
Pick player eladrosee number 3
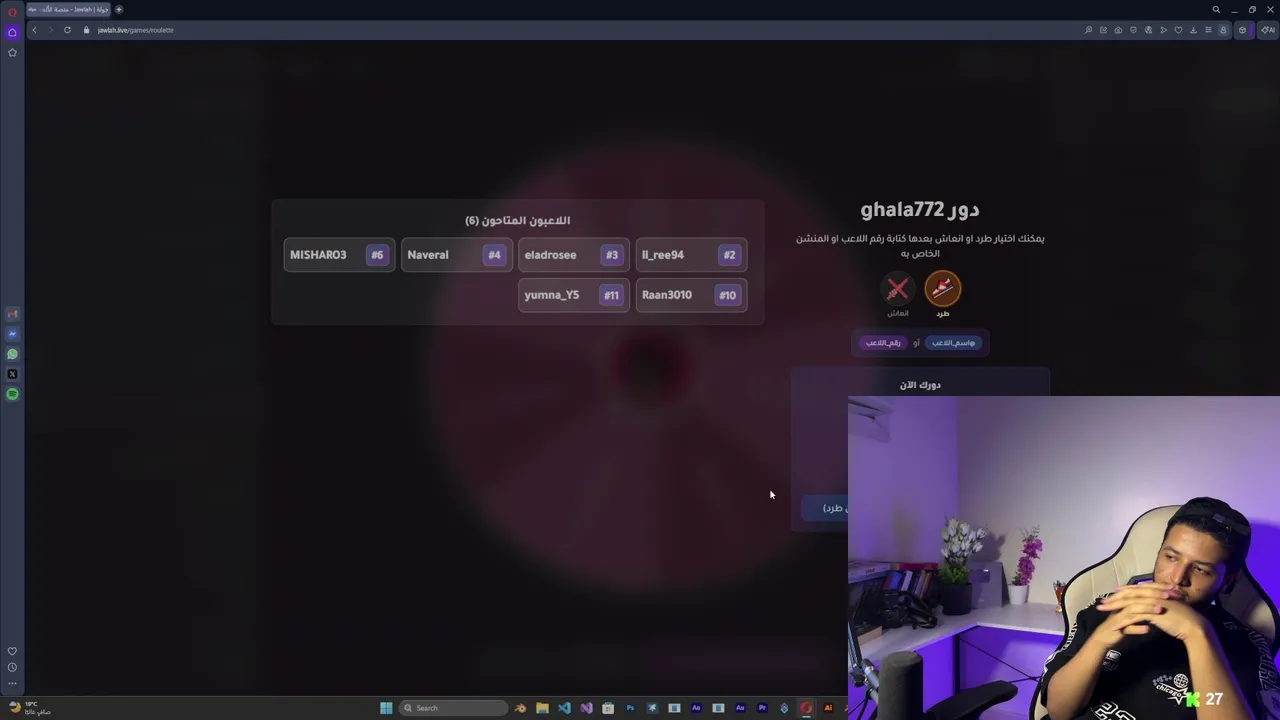573,255
